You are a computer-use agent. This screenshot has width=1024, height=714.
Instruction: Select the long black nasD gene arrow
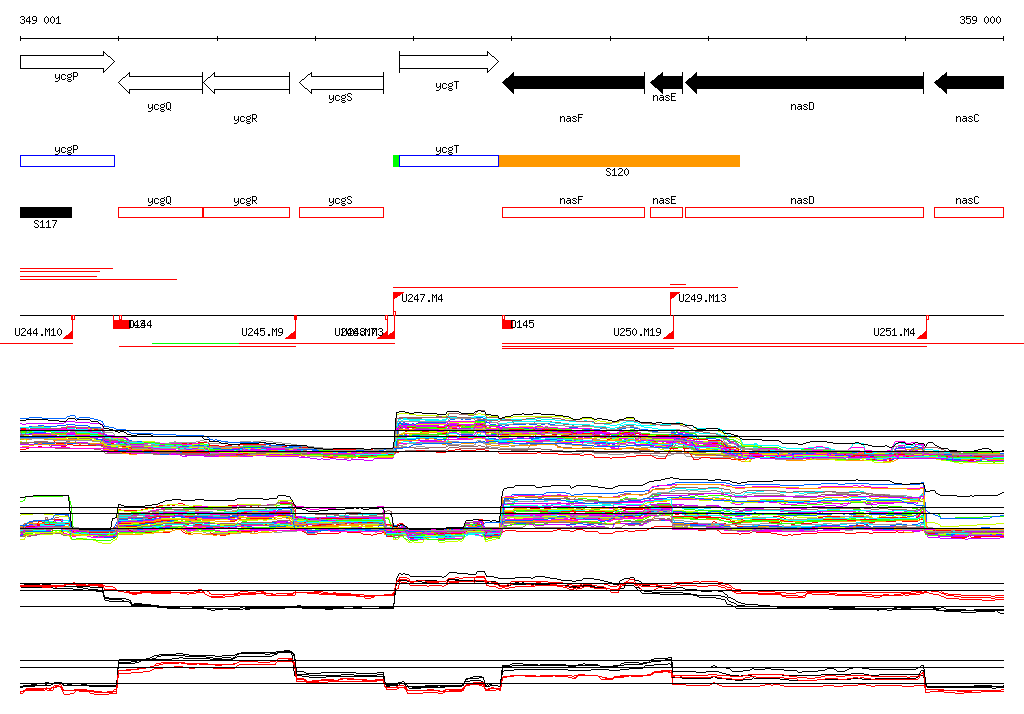805,83
